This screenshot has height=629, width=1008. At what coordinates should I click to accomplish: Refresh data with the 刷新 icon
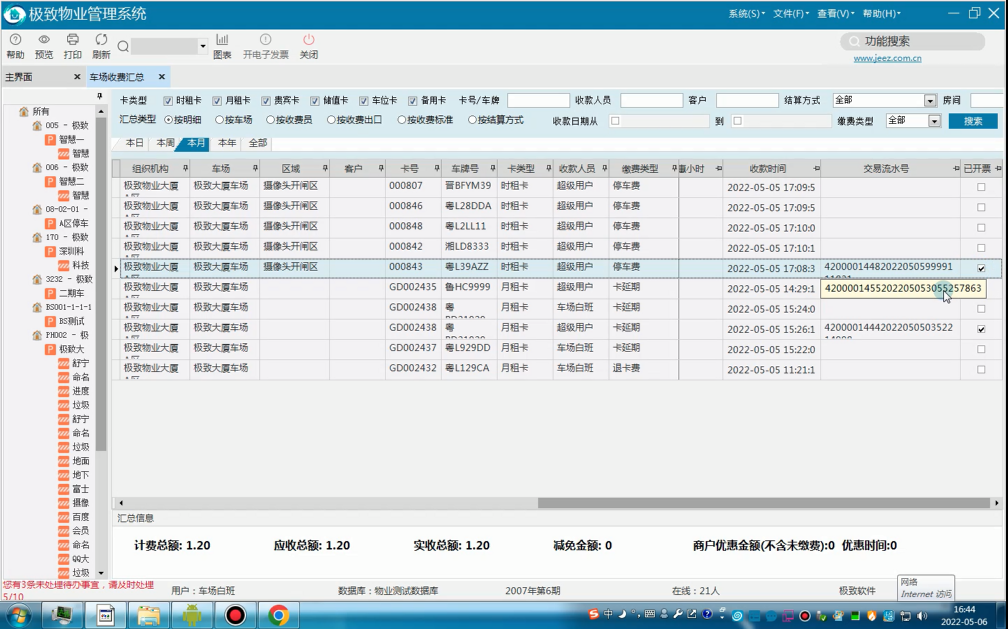click(101, 40)
